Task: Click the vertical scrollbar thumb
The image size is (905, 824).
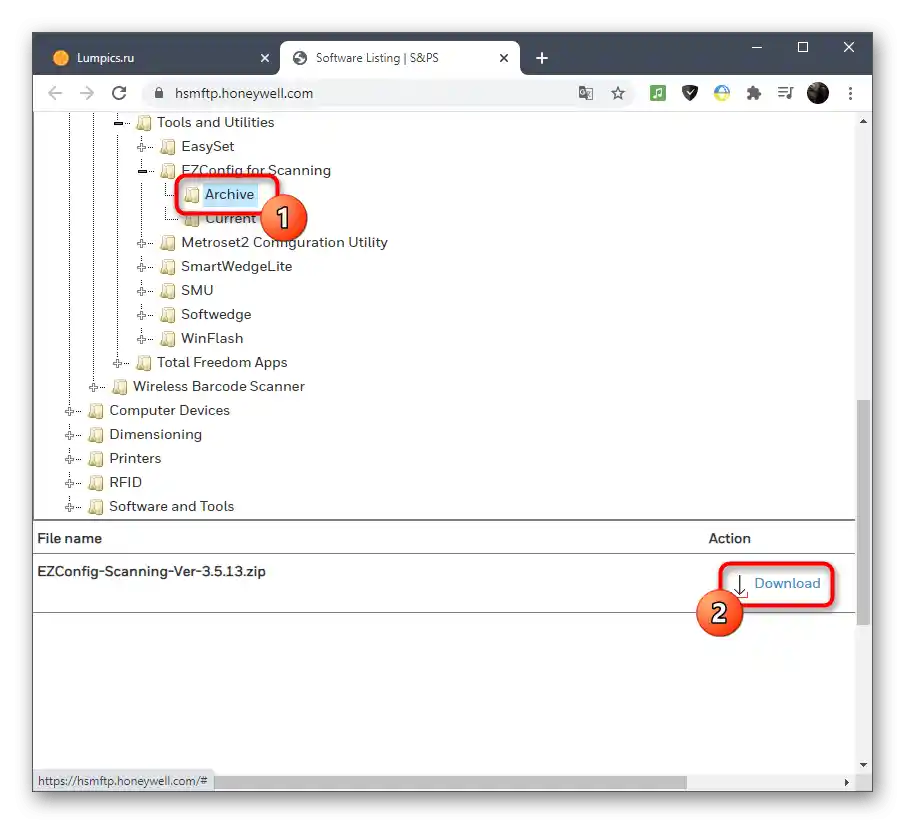Action: pos(863,512)
